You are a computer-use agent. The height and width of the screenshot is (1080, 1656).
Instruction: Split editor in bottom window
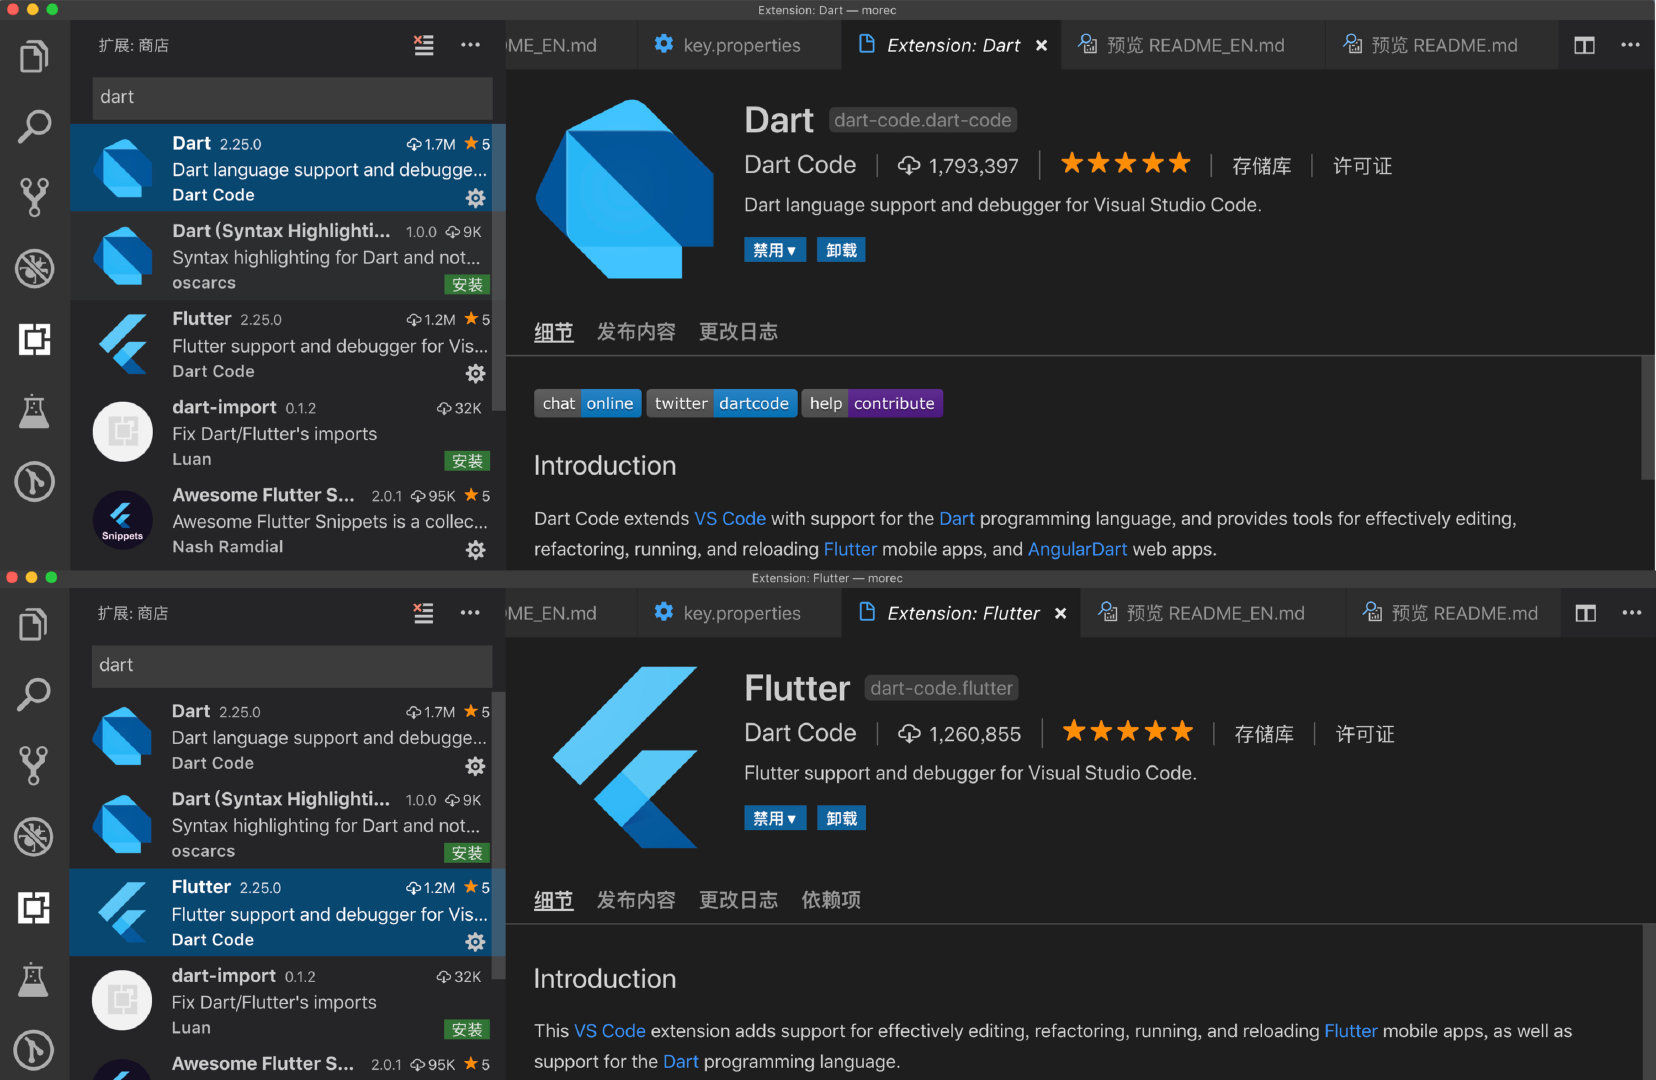[x=1586, y=613]
